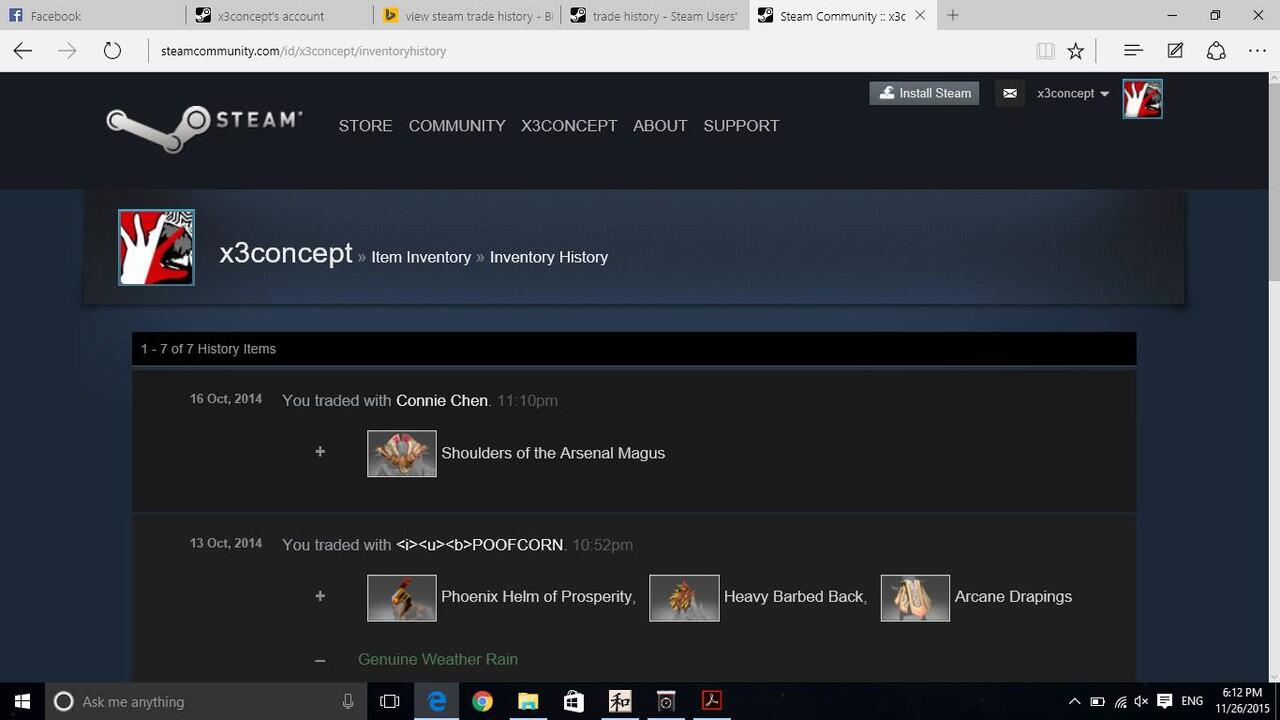The height and width of the screenshot is (720, 1280).
Task: Click the Cortana microphone icon
Action: click(x=348, y=701)
